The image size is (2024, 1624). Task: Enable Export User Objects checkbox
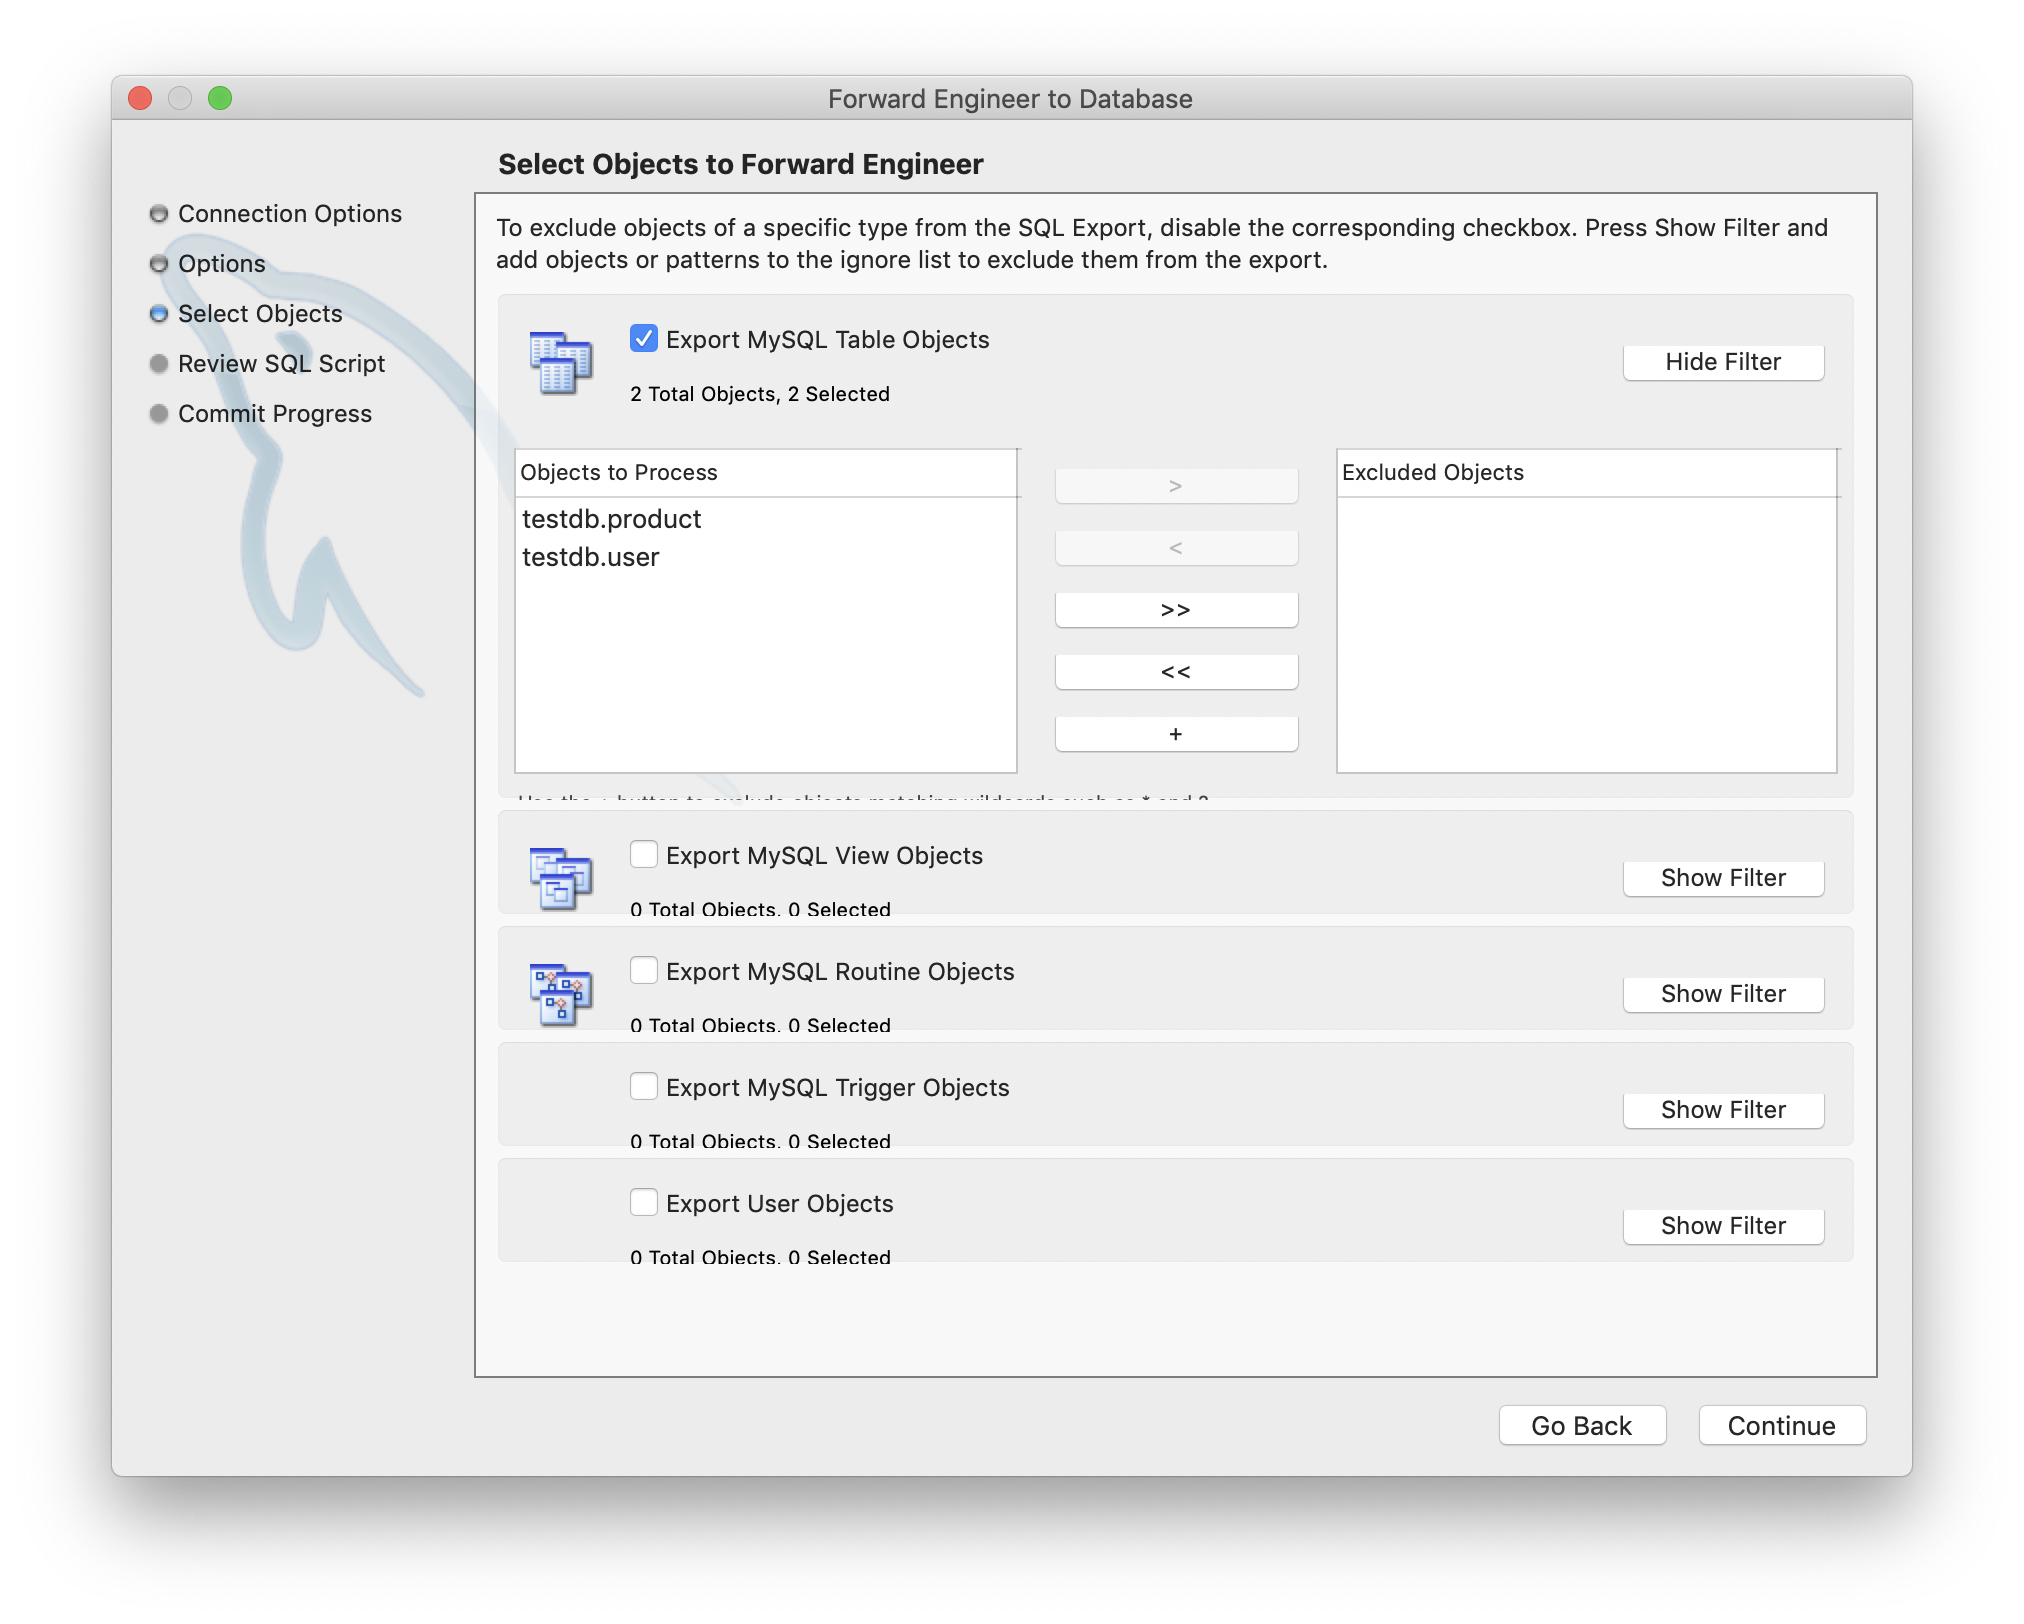pyautogui.click(x=644, y=1203)
